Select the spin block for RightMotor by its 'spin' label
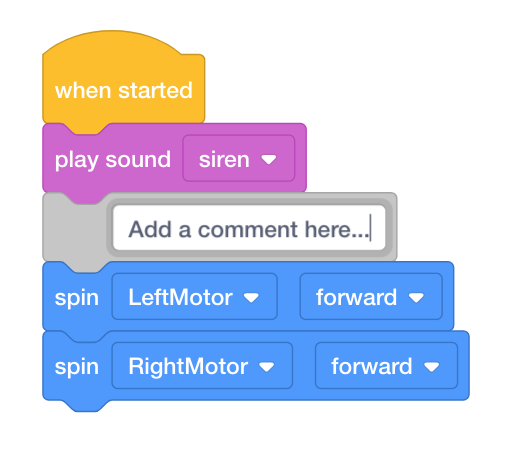The height and width of the screenshot is (456, 520). tap(77, 367)
